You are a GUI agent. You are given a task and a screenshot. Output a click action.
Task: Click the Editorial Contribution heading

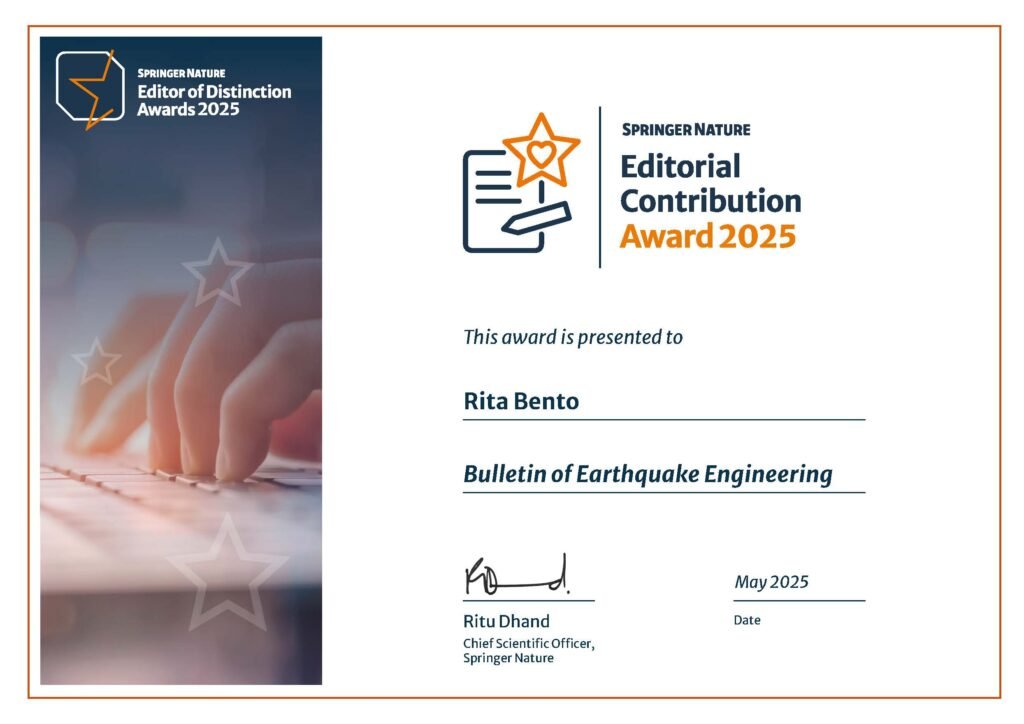[711, 183]
